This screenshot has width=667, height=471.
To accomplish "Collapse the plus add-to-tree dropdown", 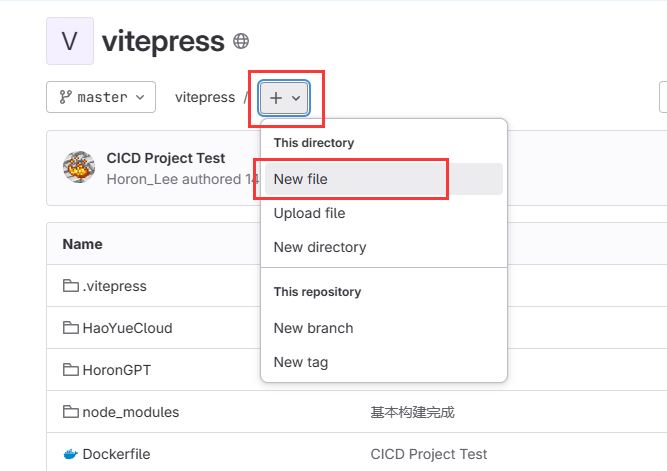I will point(285,98).
